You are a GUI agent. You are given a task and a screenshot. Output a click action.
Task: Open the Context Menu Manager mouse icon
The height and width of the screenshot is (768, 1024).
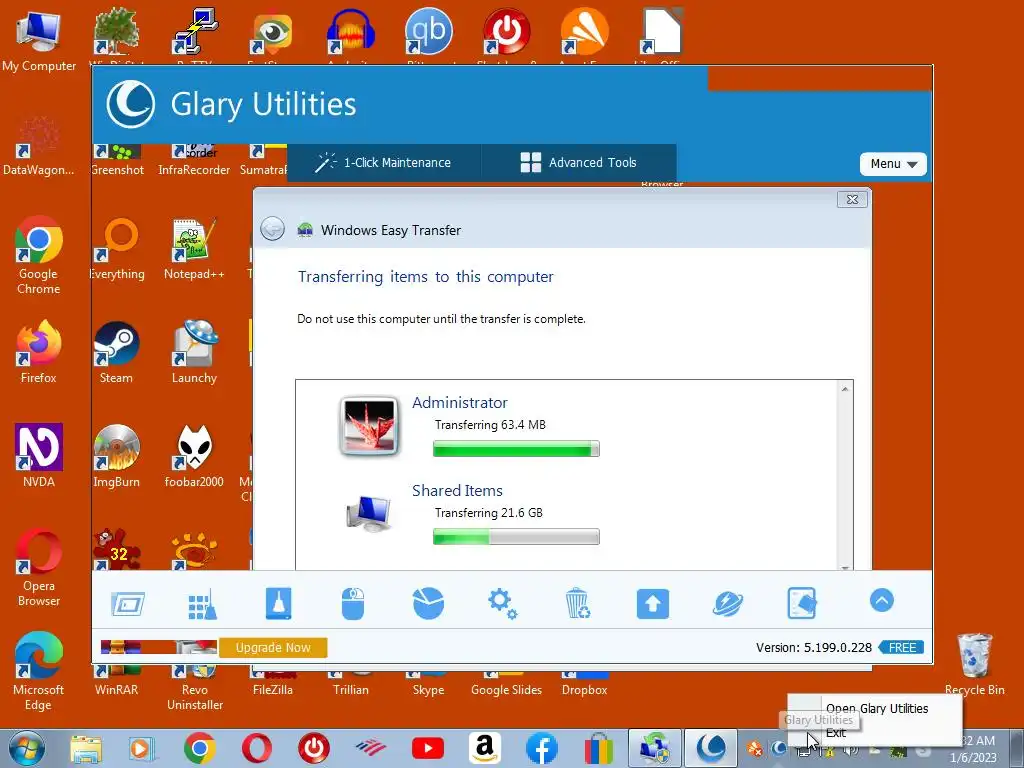click(353, 603)
